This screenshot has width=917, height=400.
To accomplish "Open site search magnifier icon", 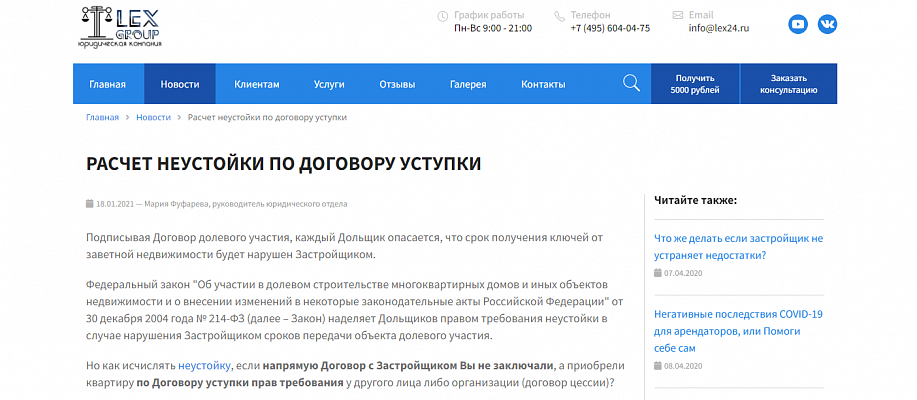I will pyautogui.click(x=631, y=83).
